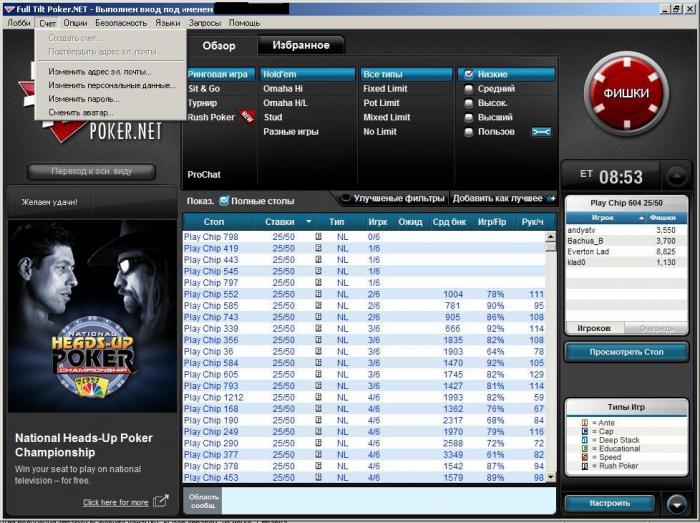Choose Изменить адрес эл. почты menu entry
This screenshot has width=700, height=523.
click(110, 71)
